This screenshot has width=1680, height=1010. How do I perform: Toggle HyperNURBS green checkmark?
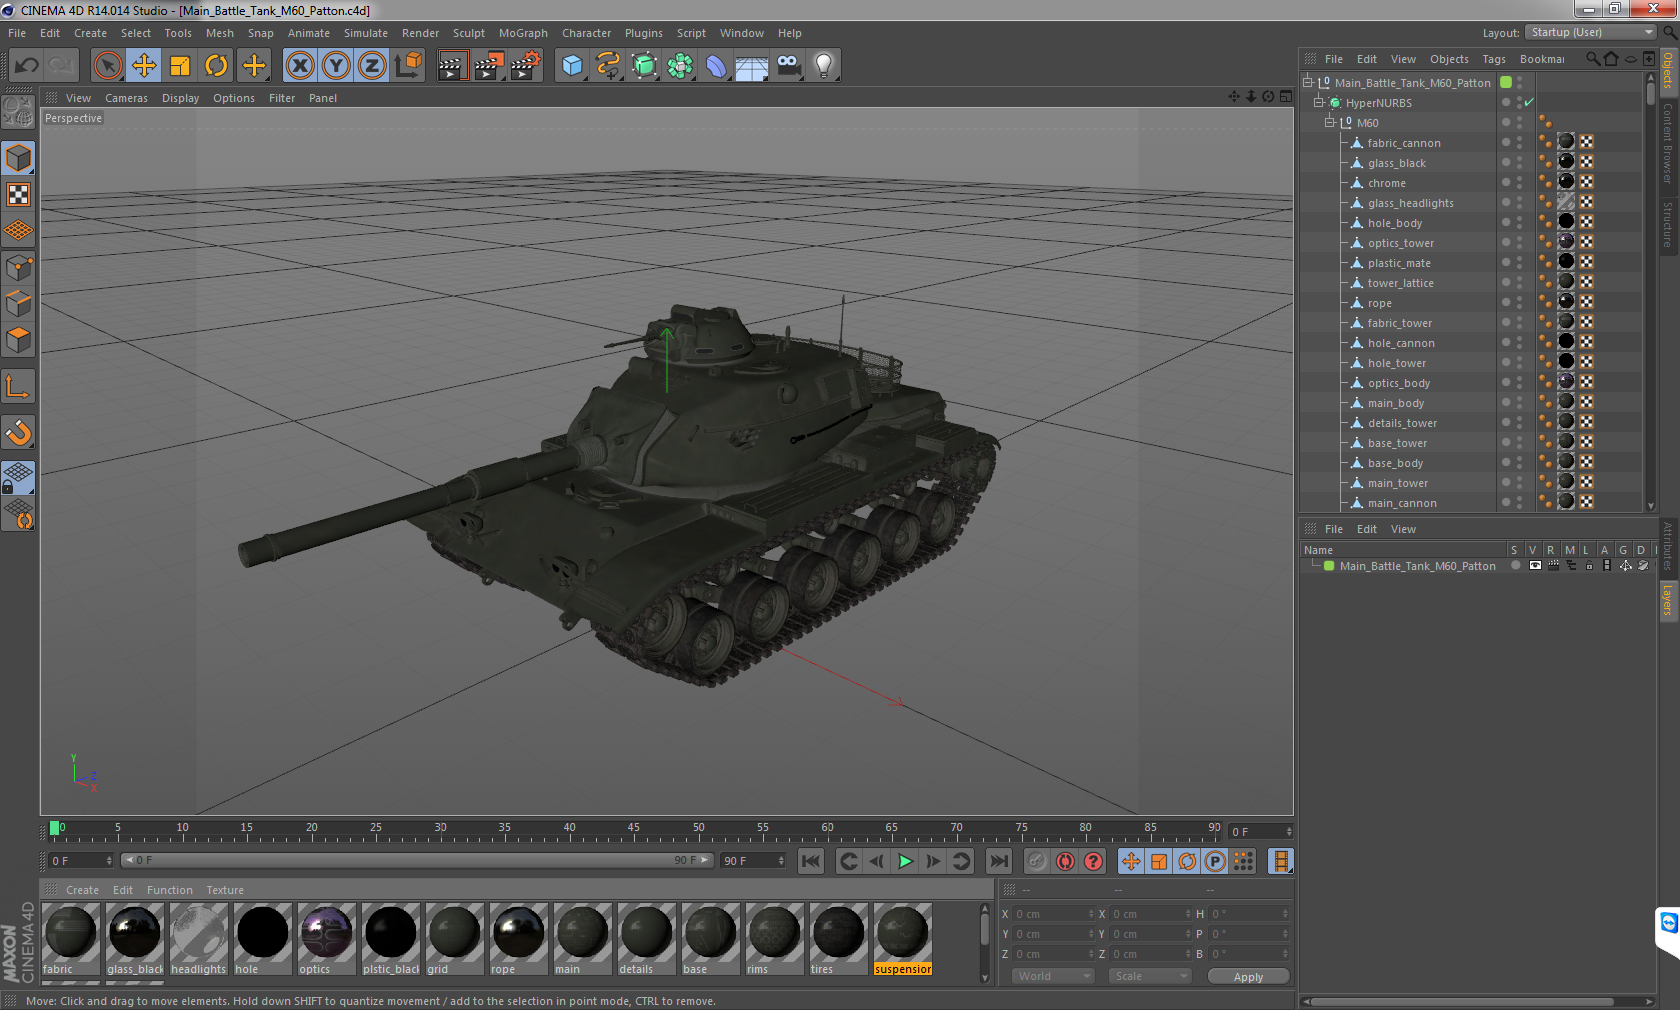(1529, 103)
